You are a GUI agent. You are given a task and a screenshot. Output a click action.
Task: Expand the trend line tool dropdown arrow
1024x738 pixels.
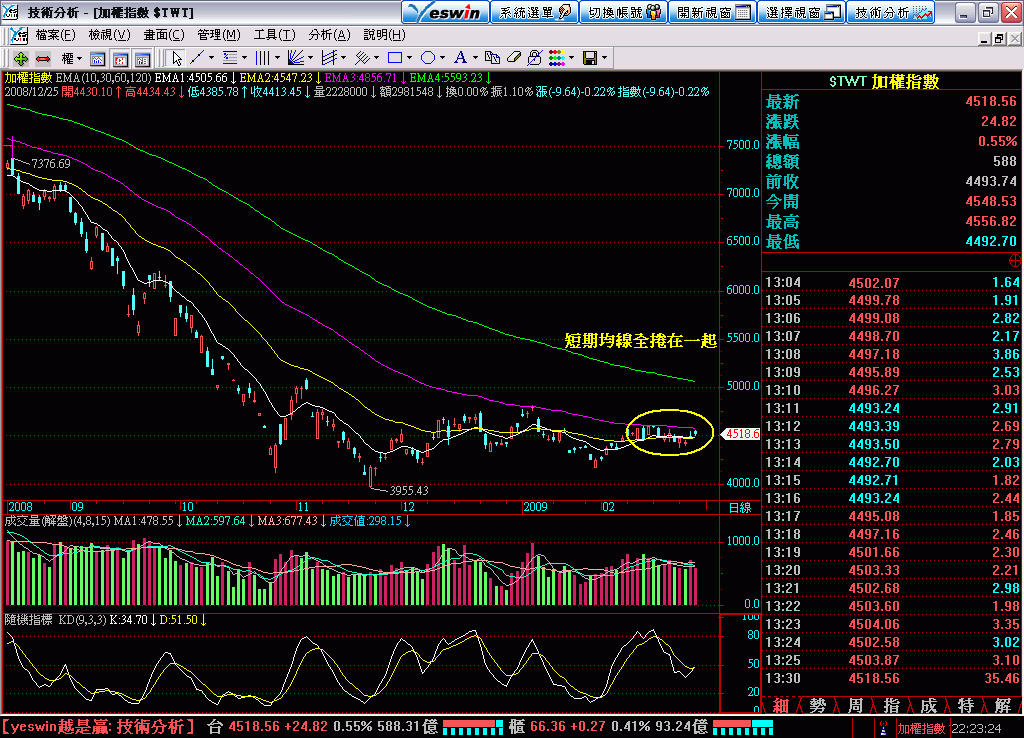[x=211, y=58]
